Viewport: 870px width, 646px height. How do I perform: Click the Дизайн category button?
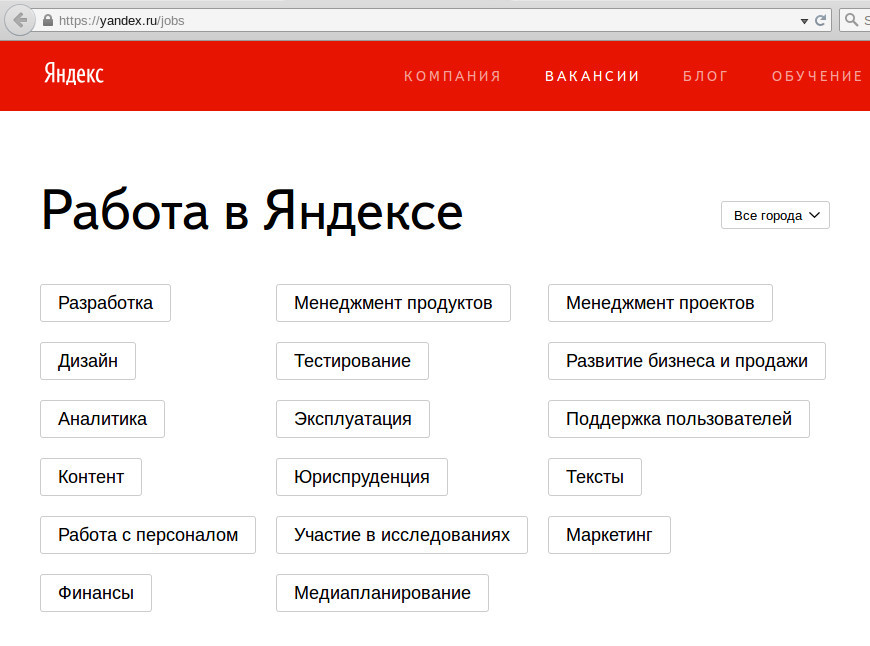(88, 361)
